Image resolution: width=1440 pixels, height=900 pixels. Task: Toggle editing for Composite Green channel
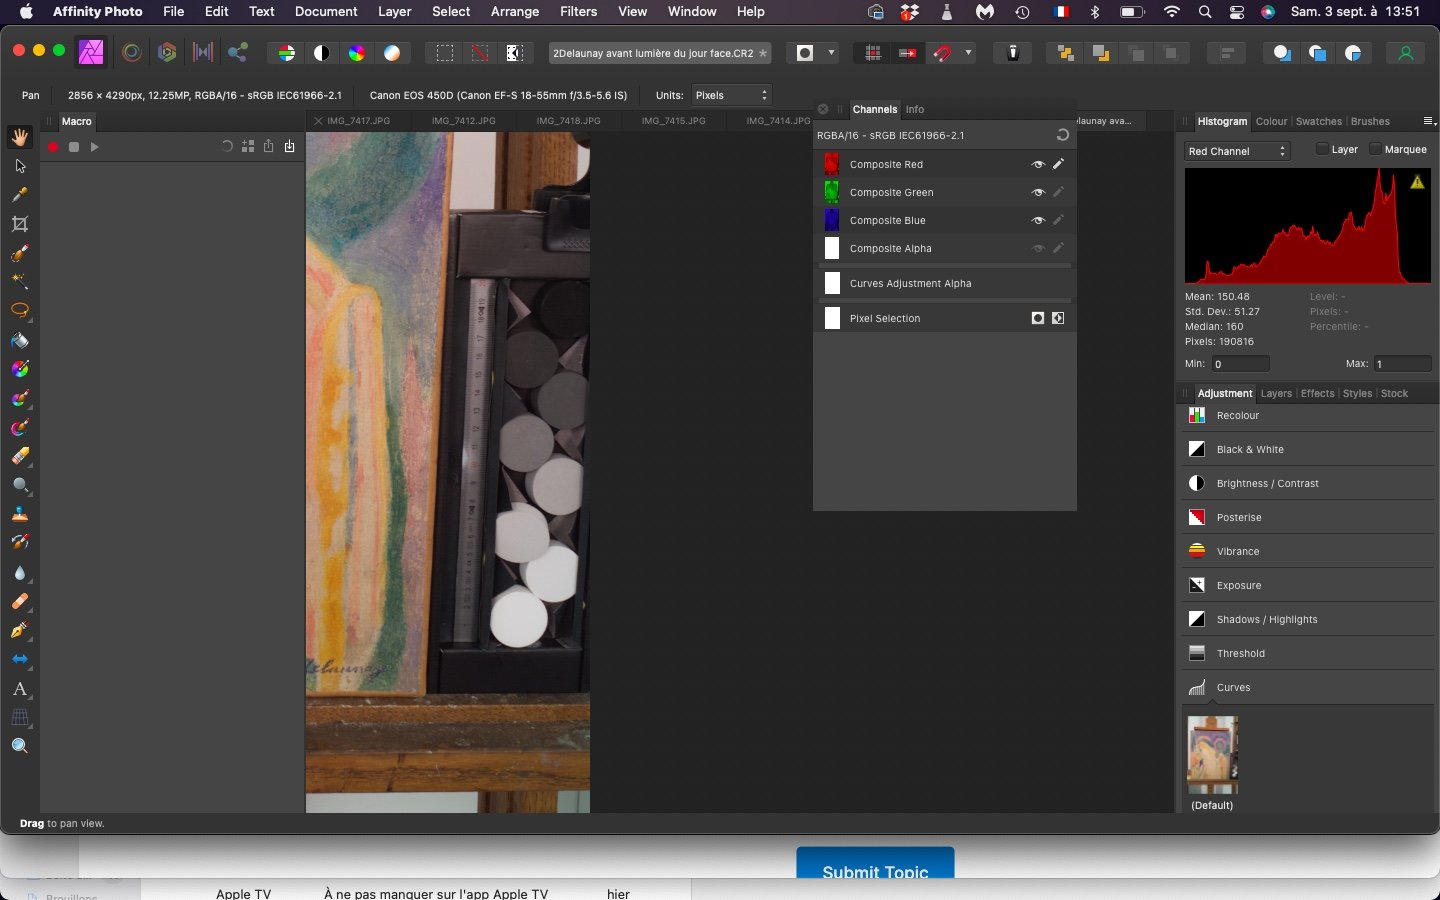click(1058, 192)
